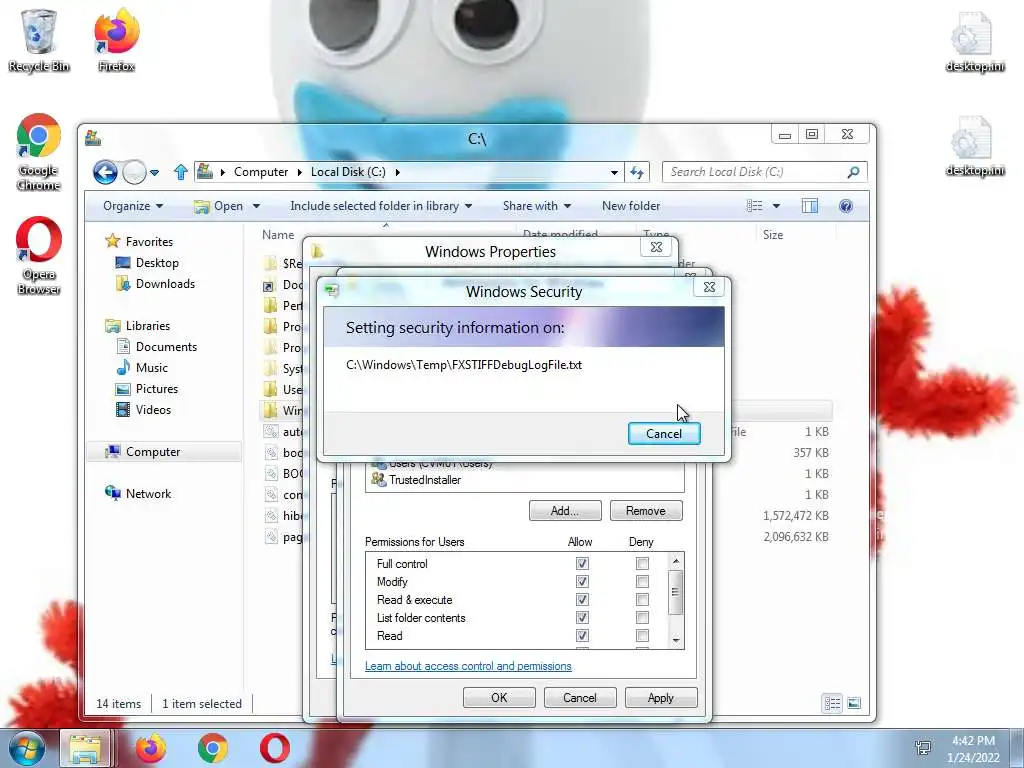The image size is (1024, 768).
Task: Check Deny for Full control
Action: [x=643, y=563]
